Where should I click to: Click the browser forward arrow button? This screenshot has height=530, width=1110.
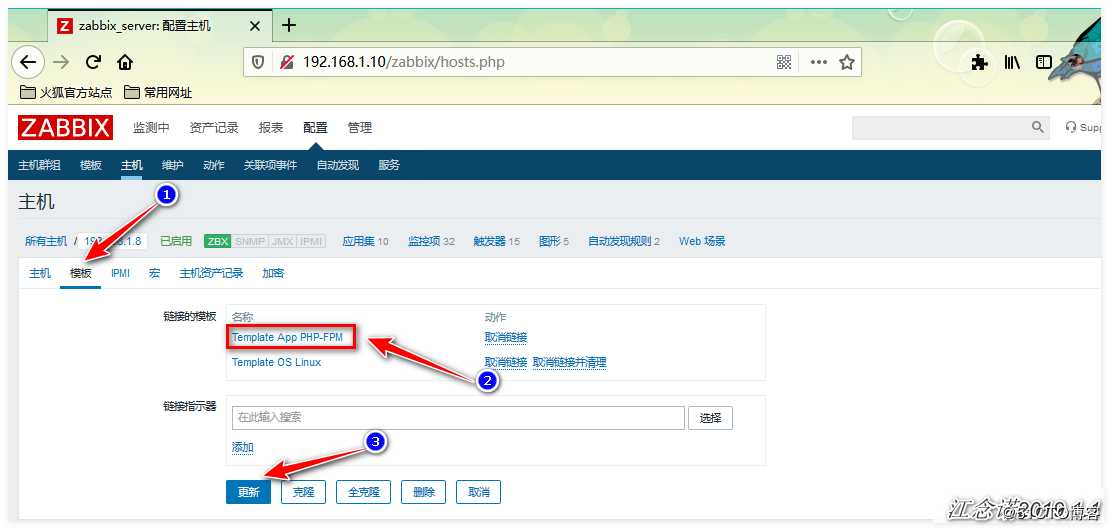pyautogui.click(x=61, y=62)
